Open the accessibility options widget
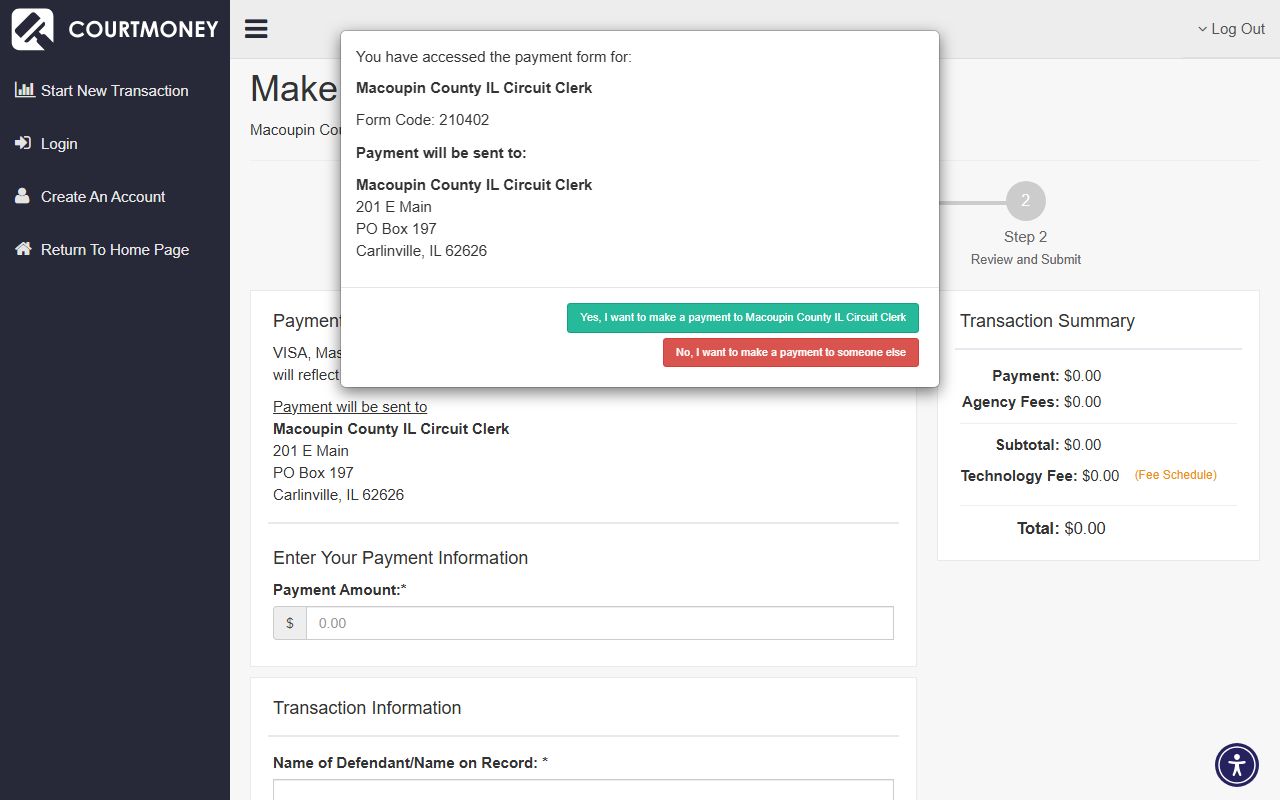This screenshot has height=800, width=1280. (1237, 766)
